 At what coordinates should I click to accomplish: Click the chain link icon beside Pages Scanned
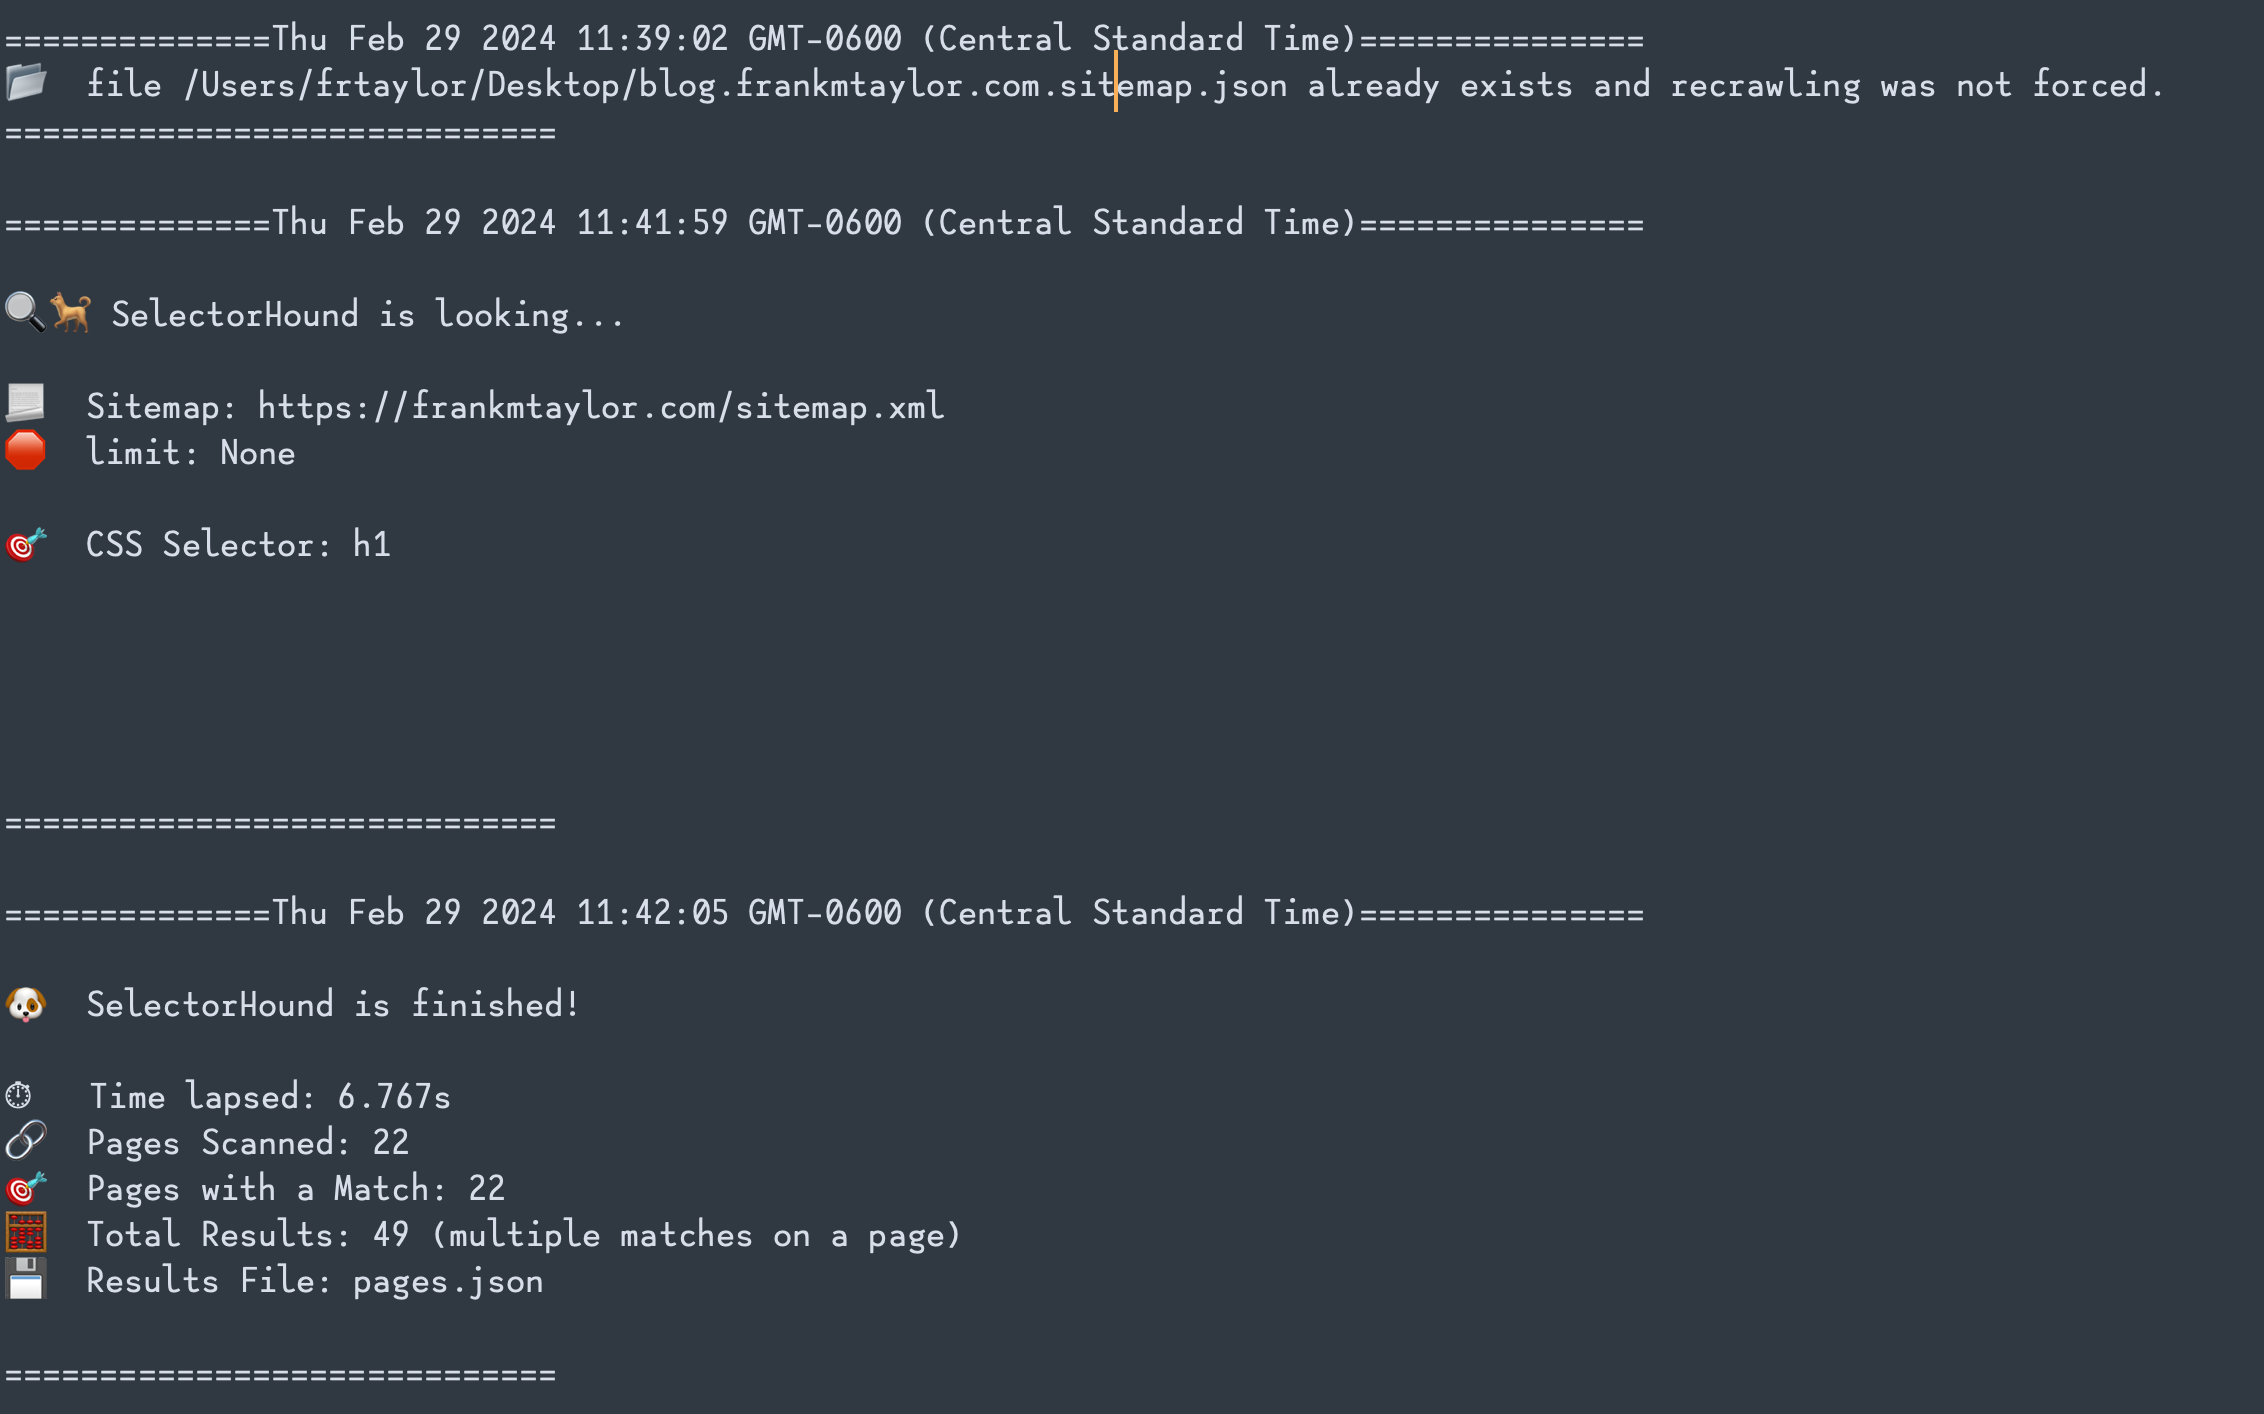pos(26,1141)
